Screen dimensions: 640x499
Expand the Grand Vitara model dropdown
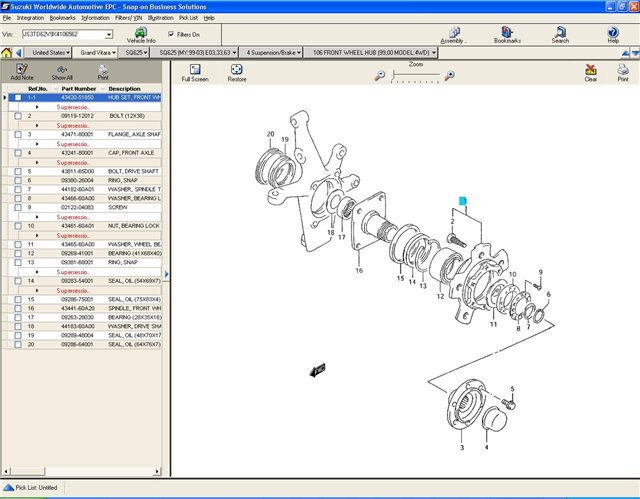click(x=100, y=51)
